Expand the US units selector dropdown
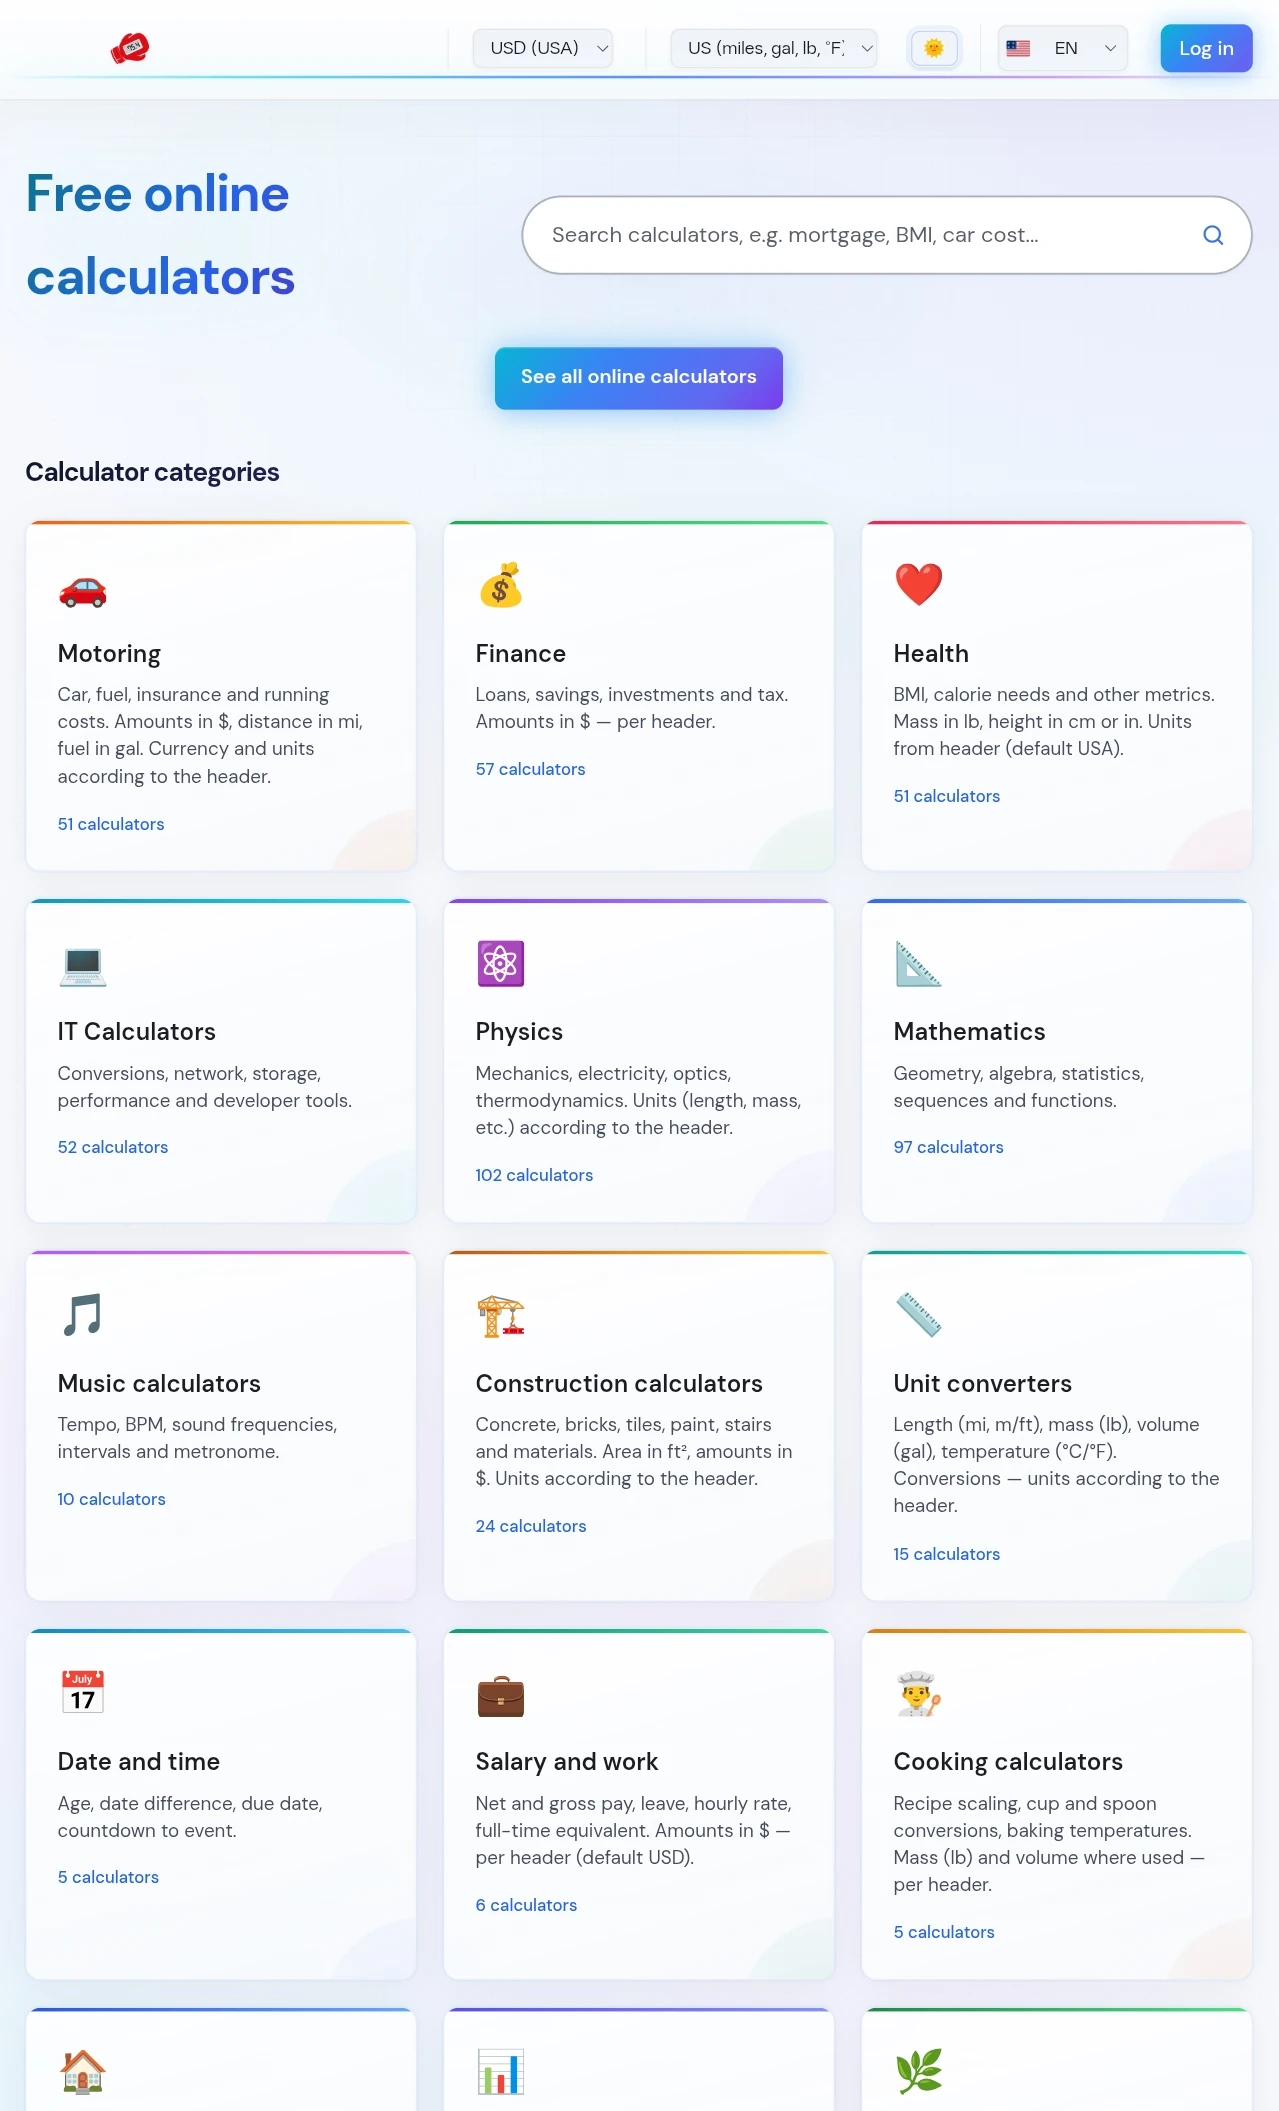 (x=774, y=48)
